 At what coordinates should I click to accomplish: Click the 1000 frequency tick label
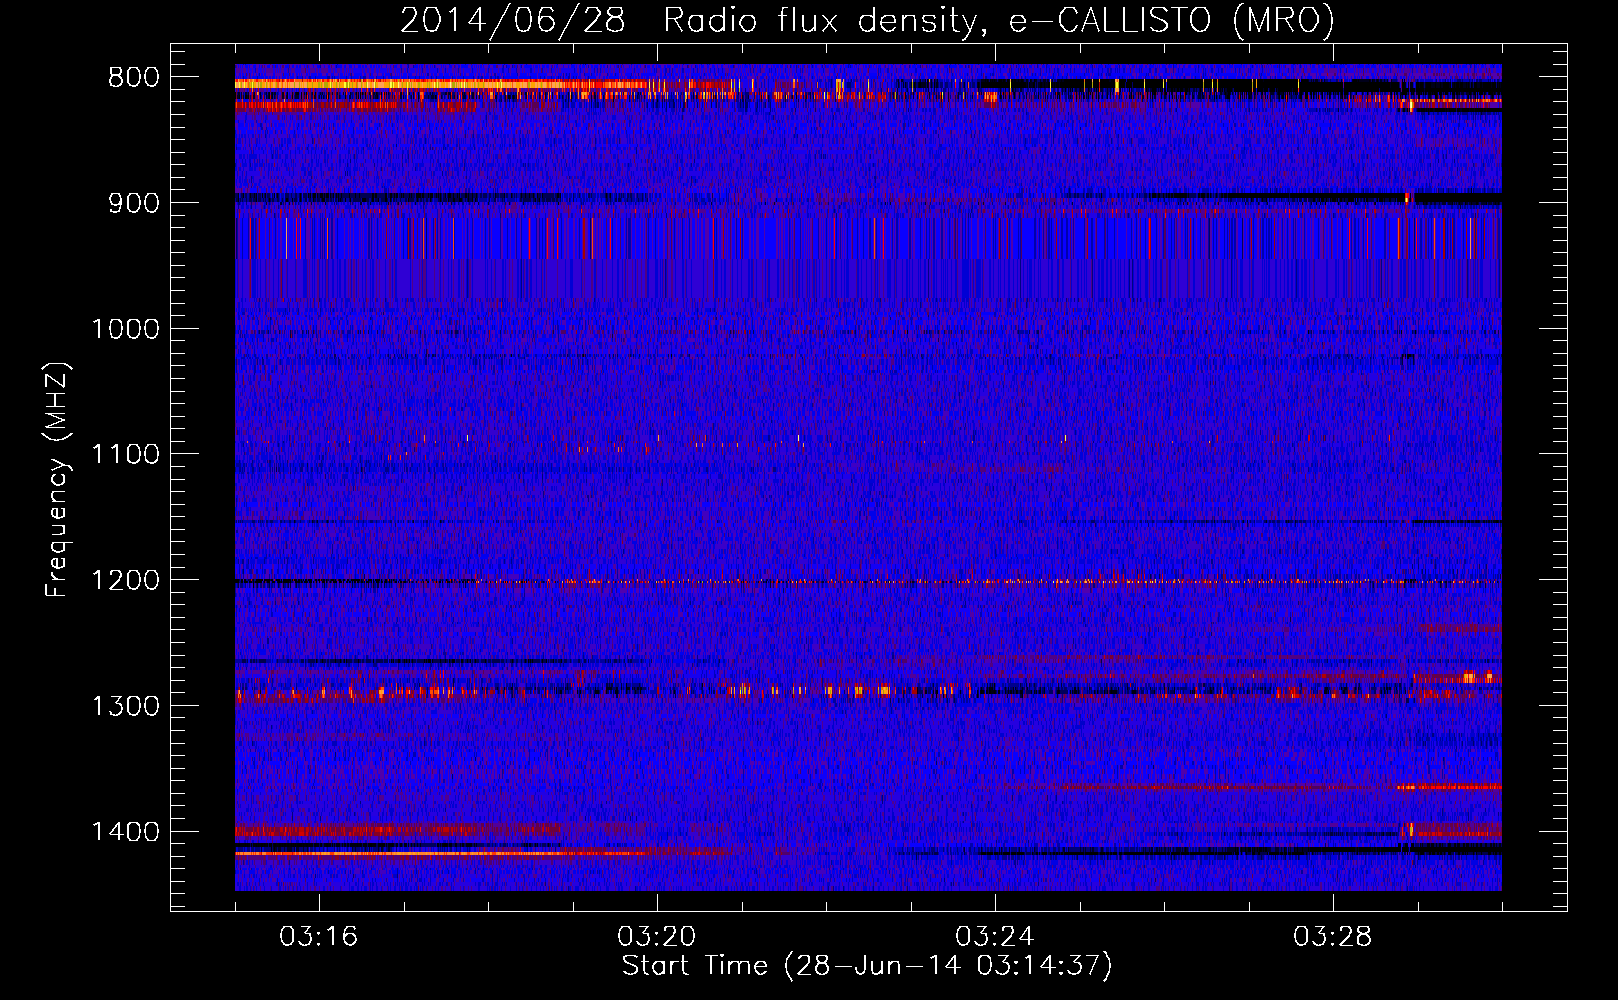pyautogui.click(x=125, y=330)
